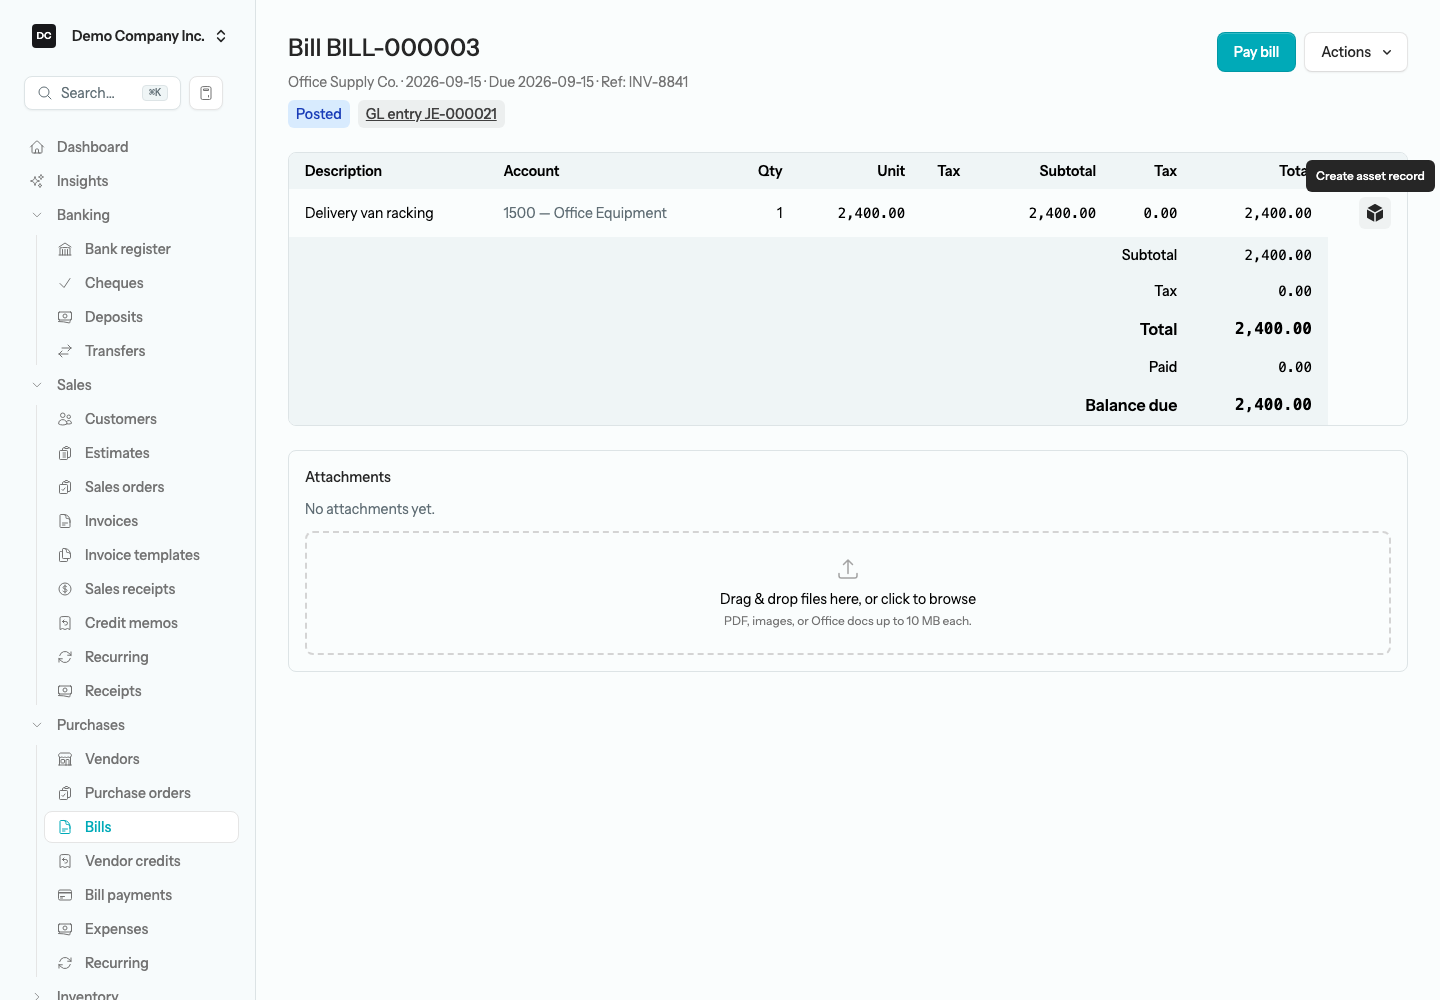Click the Invoice templates icon
This screenshot has width=1440, height=1000.
(65, 555)
